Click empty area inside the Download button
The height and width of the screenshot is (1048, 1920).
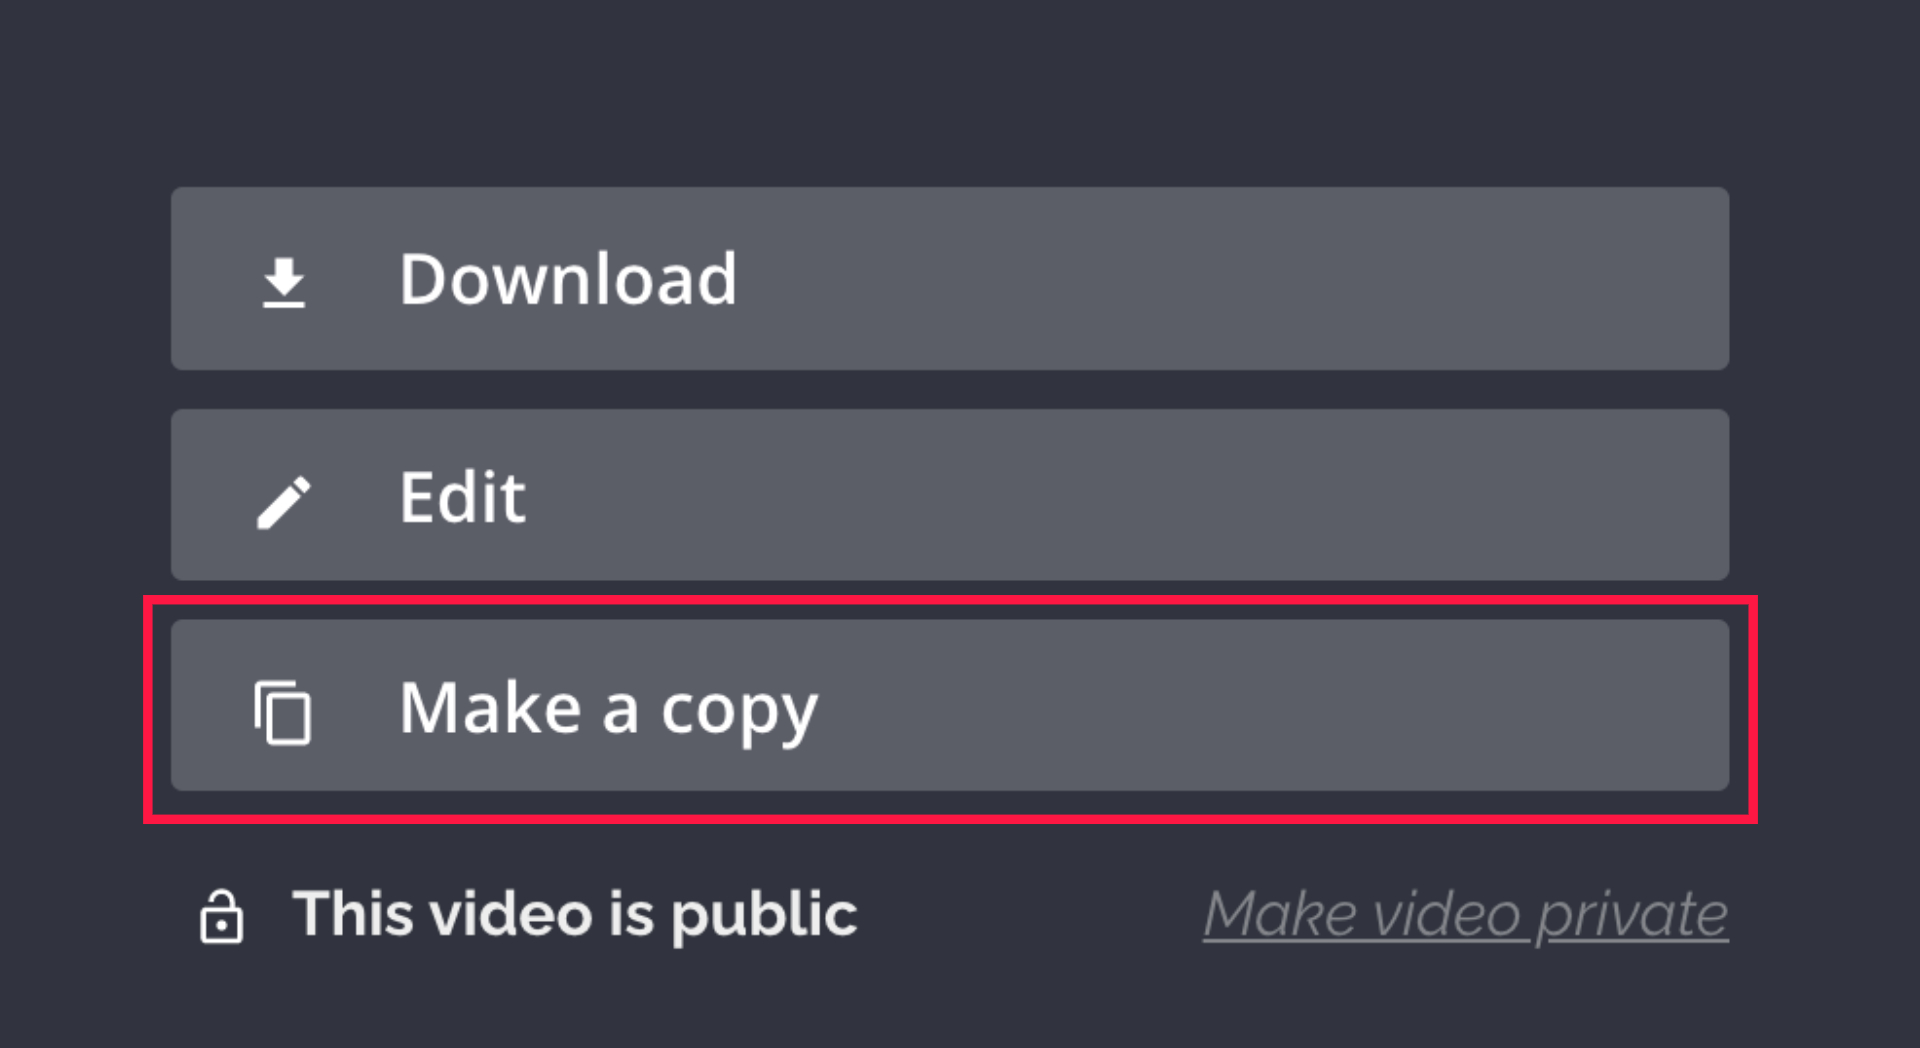[1230, 278]
